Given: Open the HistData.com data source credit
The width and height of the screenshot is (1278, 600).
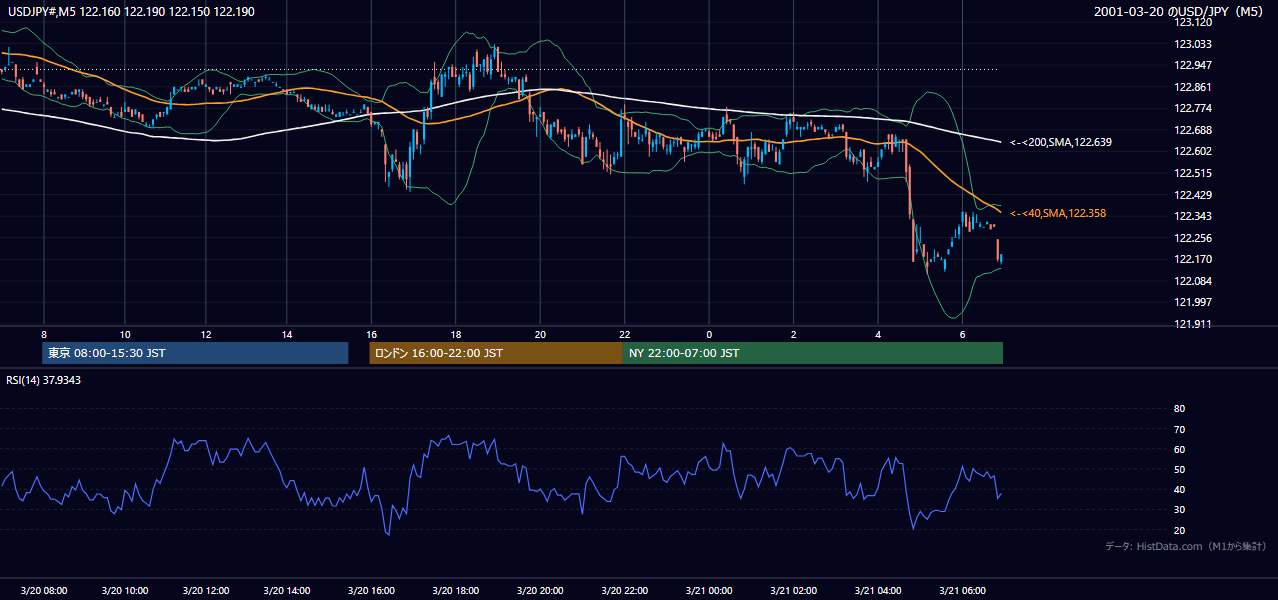Looking at the screenshot, I should tap(1185, 546).
